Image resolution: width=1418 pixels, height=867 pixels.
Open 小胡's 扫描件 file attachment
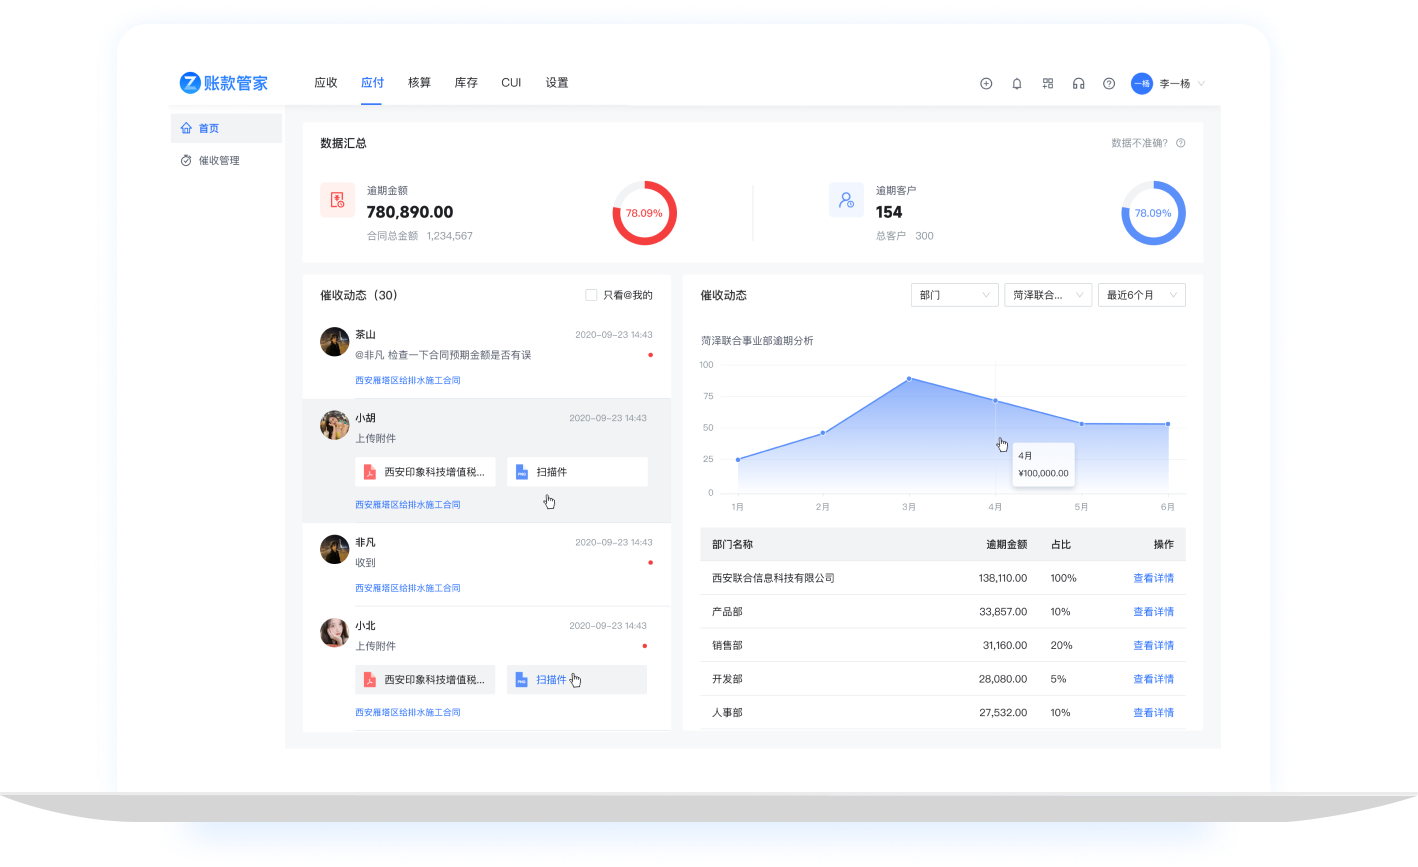point(577,472)
